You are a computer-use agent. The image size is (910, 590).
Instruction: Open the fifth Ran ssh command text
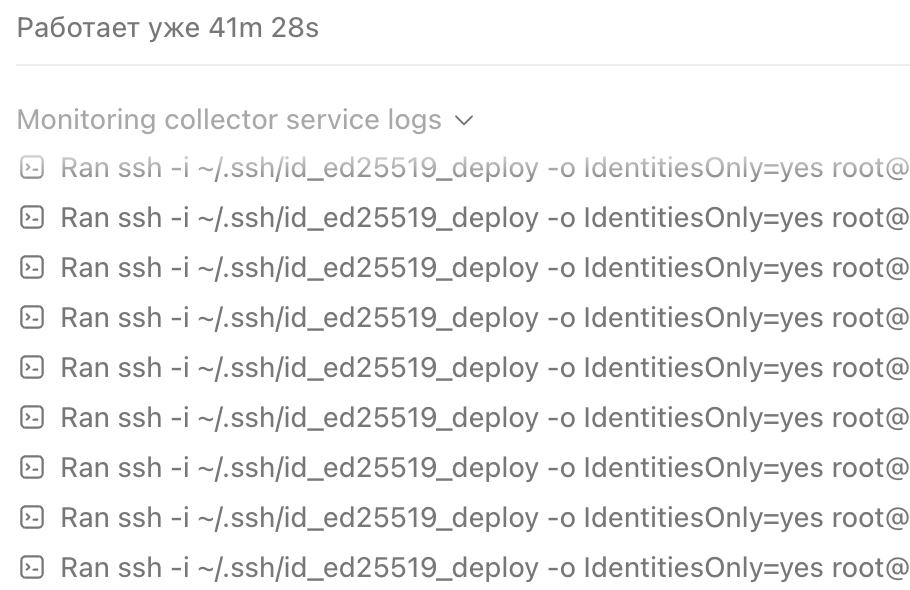pyautogui.click(x=485, y=368)
